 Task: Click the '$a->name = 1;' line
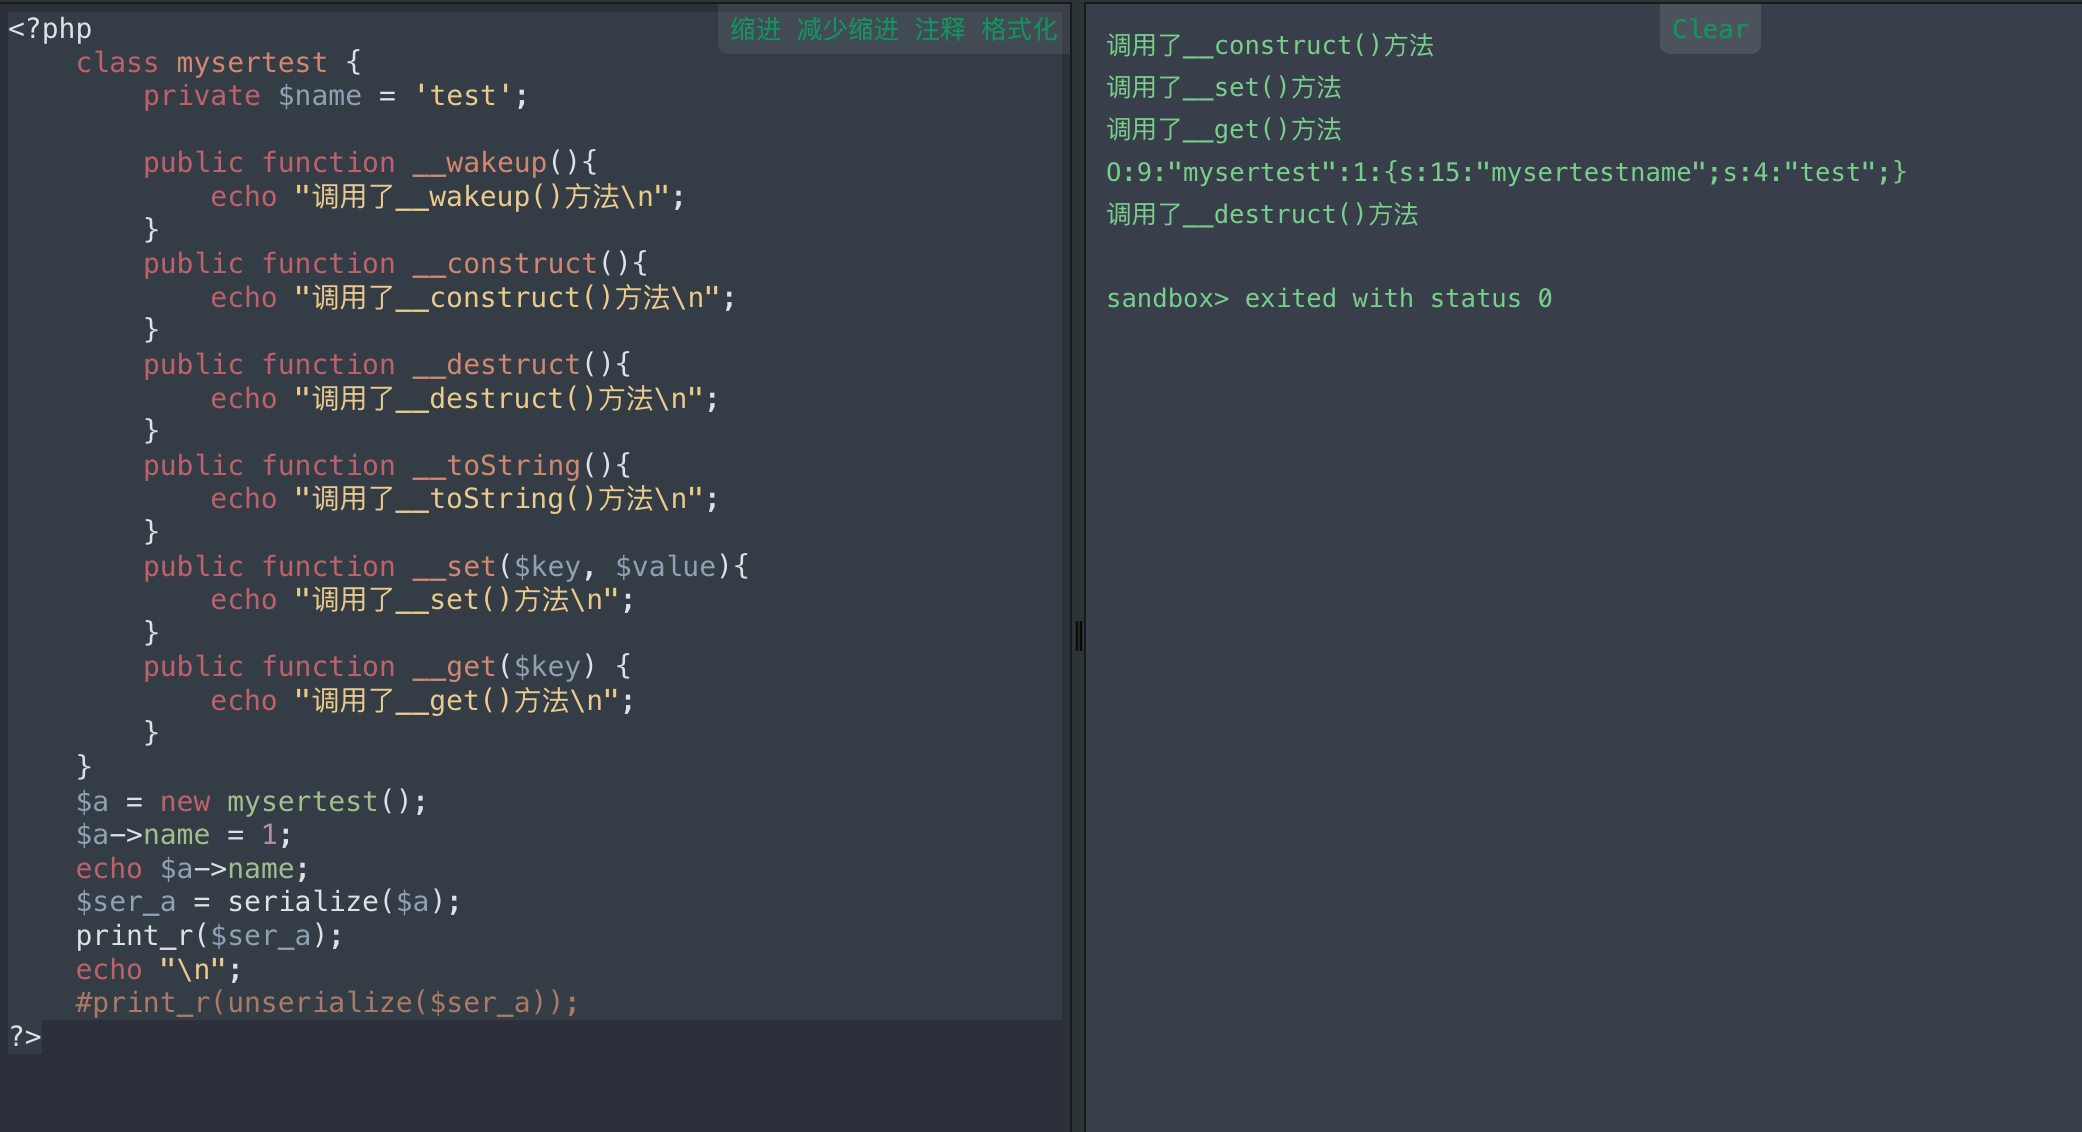pyautogui.click(x=184, y=835)
